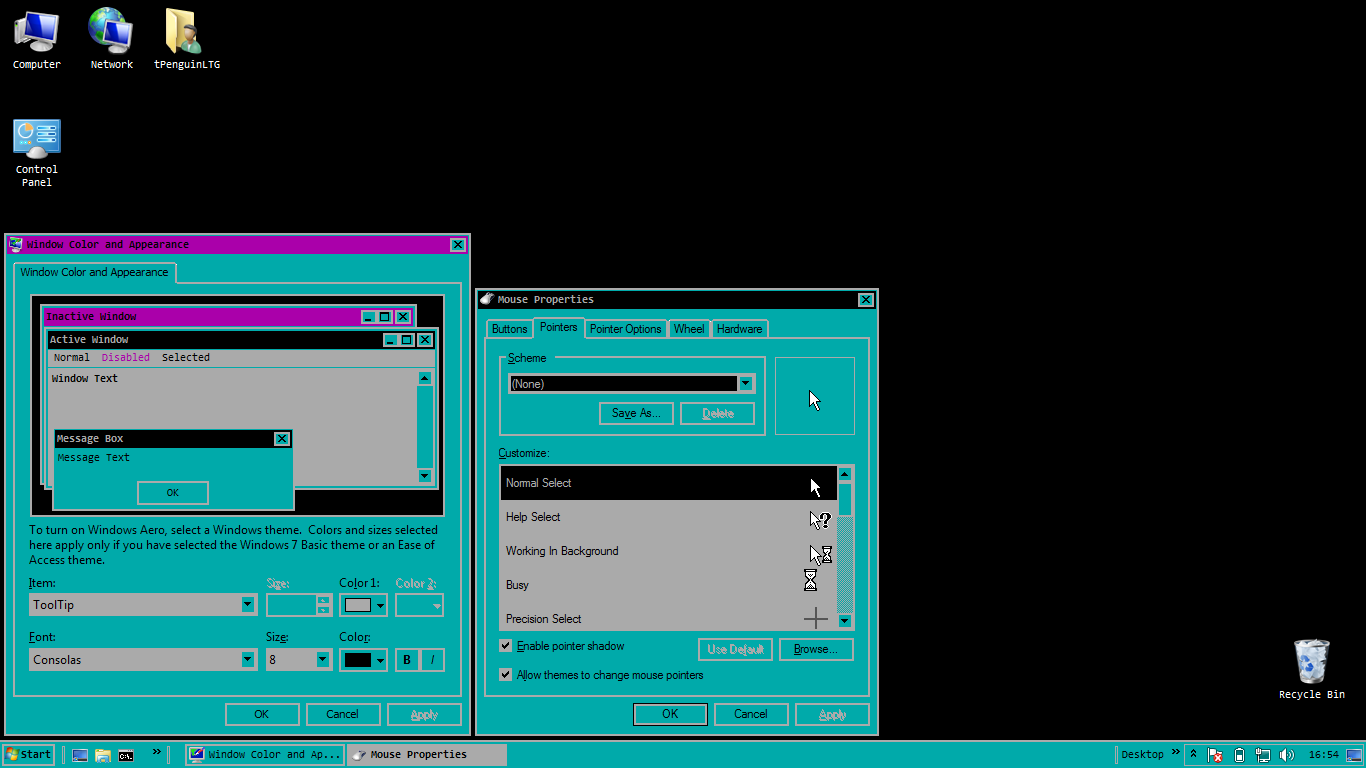Click the Delete scheme button
This screenshot has width=1366, height=768.
[x=718, y=413]
